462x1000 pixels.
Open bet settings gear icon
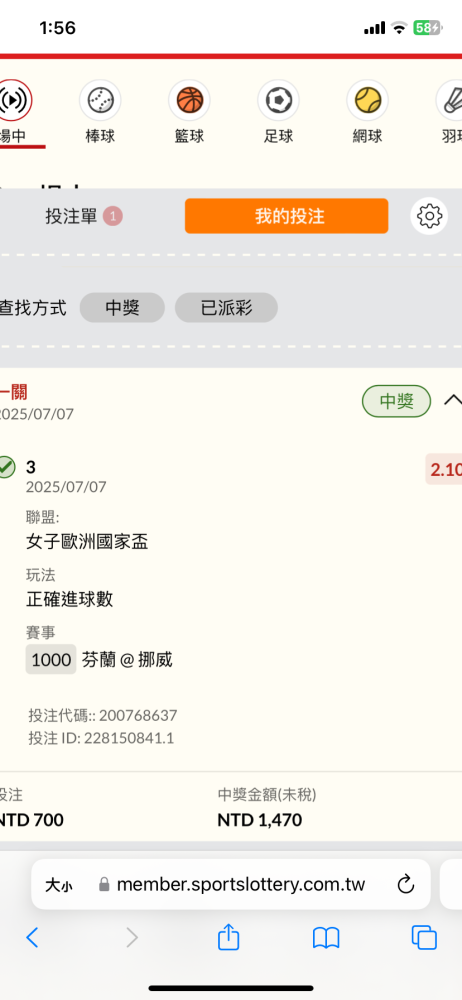point(429,216)
